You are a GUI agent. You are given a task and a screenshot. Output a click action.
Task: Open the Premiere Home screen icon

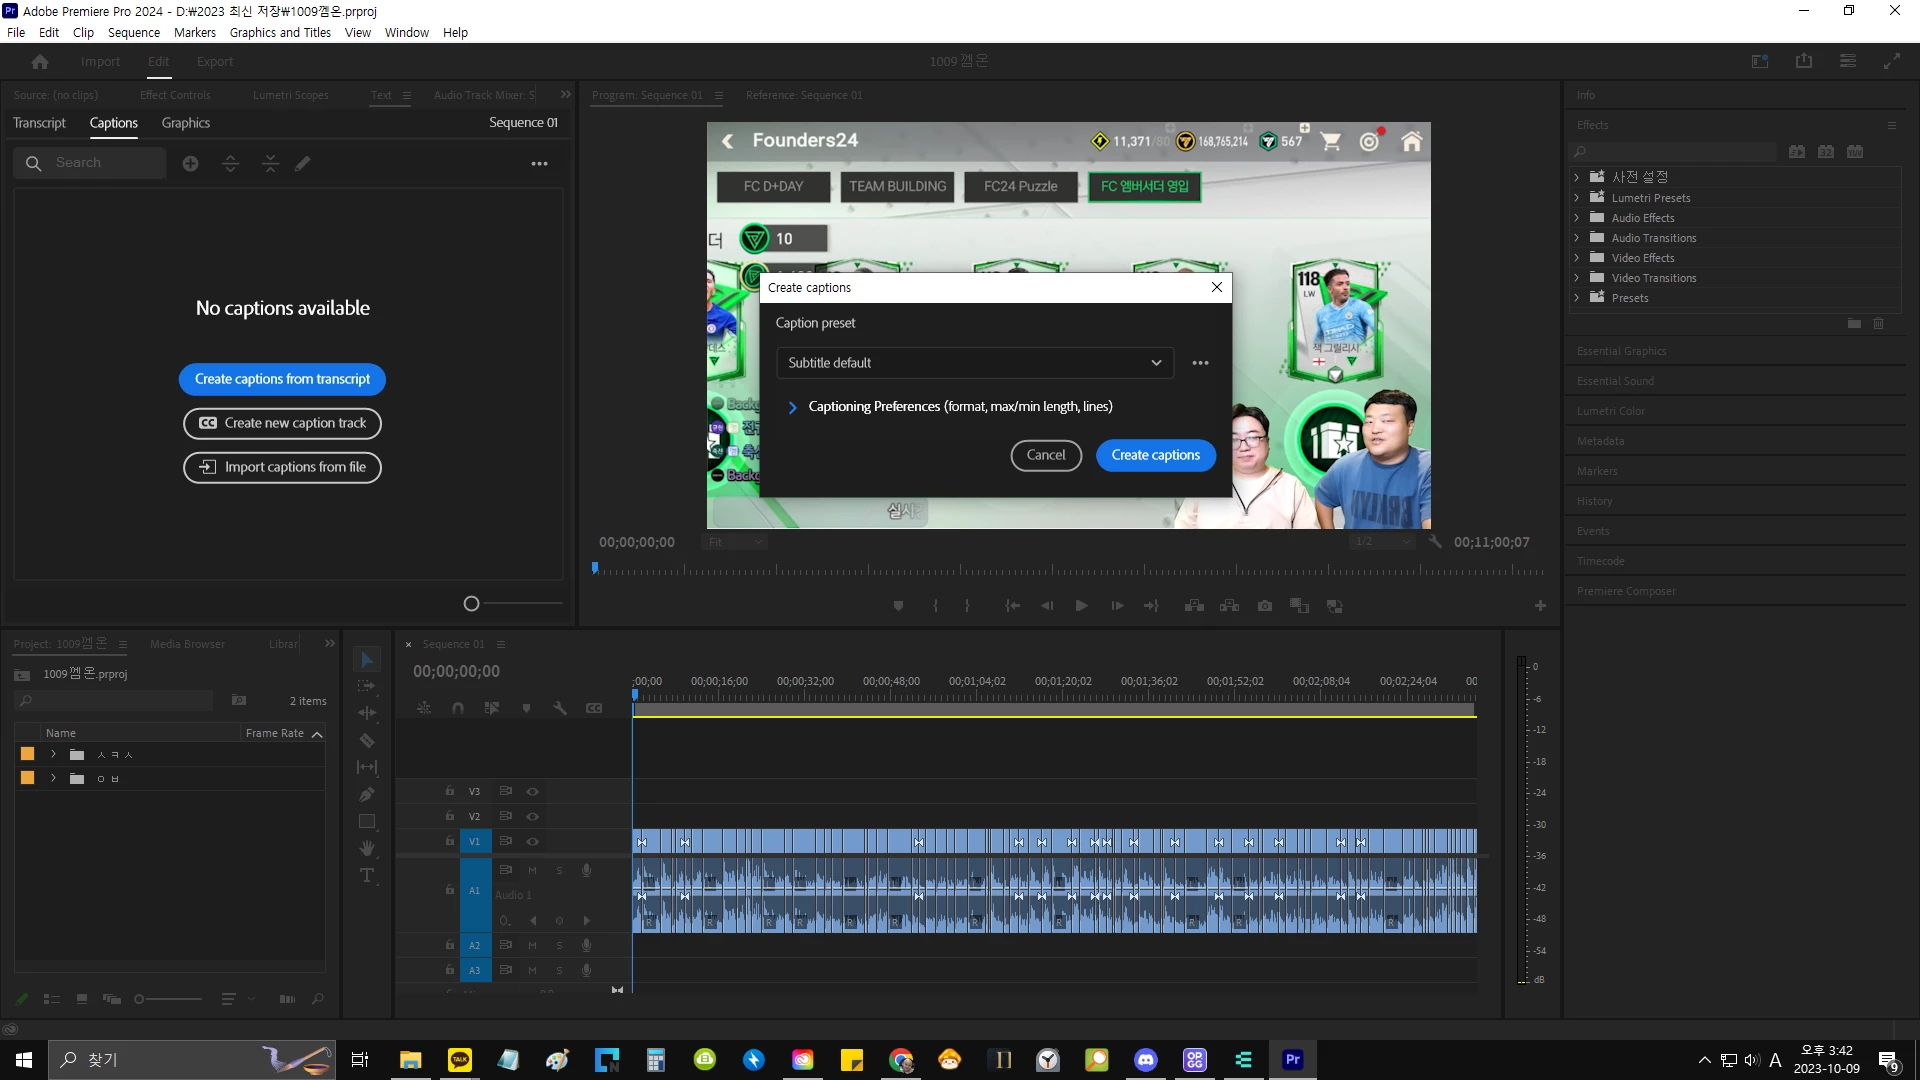pyautogui.click(x=40, y=62)
